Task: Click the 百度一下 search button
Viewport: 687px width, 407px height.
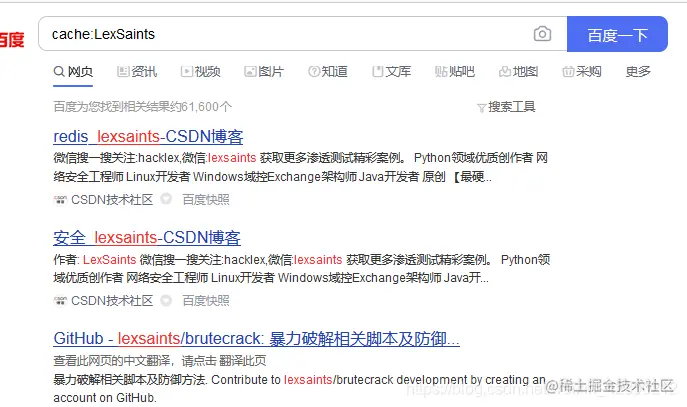Action: point(617,34)
